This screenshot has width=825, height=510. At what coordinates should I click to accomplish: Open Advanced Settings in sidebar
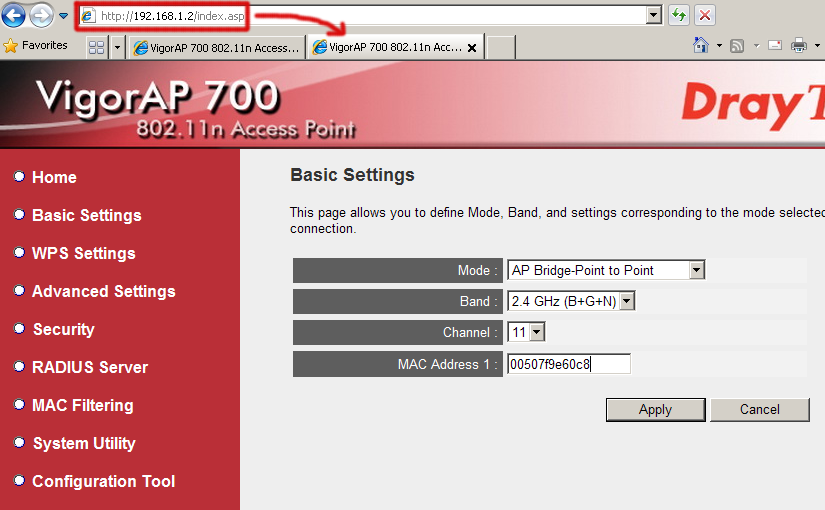click(x=104, y=291)
